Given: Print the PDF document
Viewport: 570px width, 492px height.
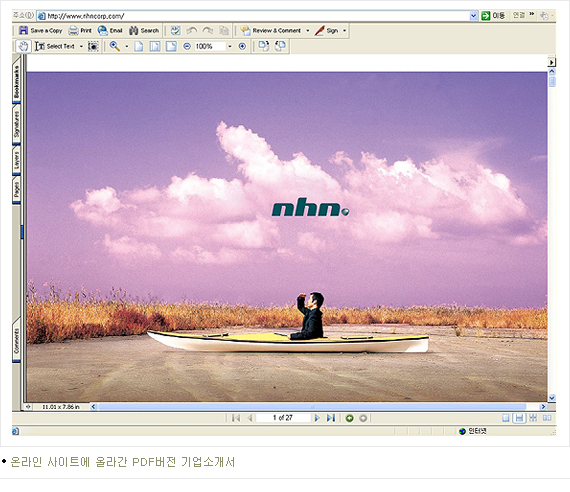Looking at the screenshot, I should click(x=80, y=31).
